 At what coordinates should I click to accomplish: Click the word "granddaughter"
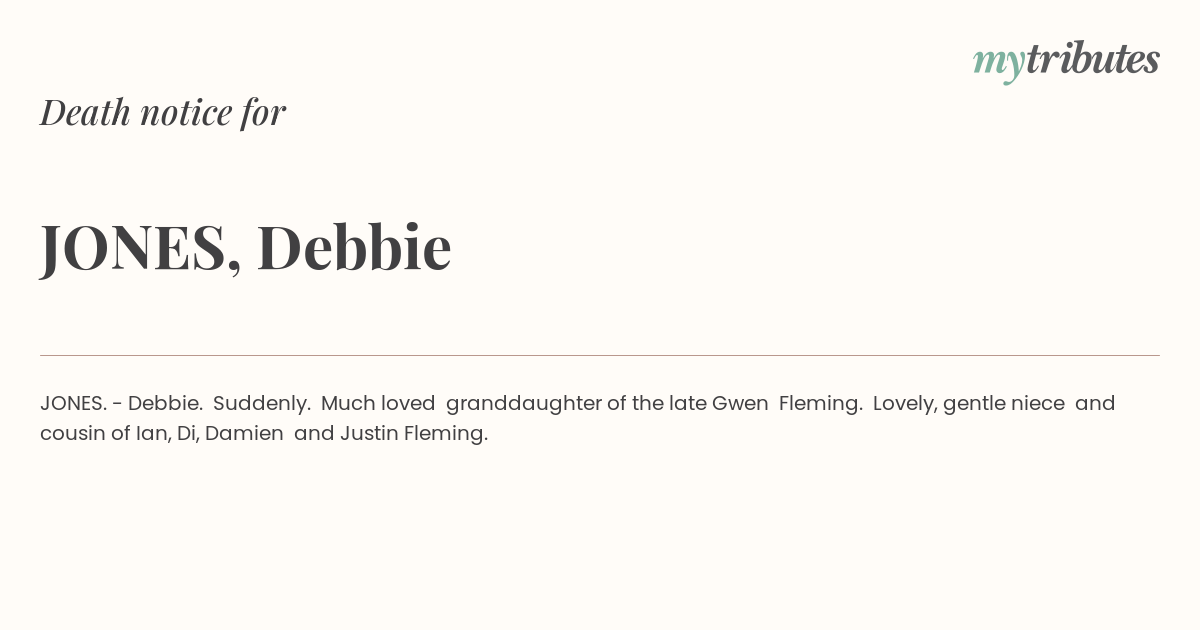click(x=524, y=404)
